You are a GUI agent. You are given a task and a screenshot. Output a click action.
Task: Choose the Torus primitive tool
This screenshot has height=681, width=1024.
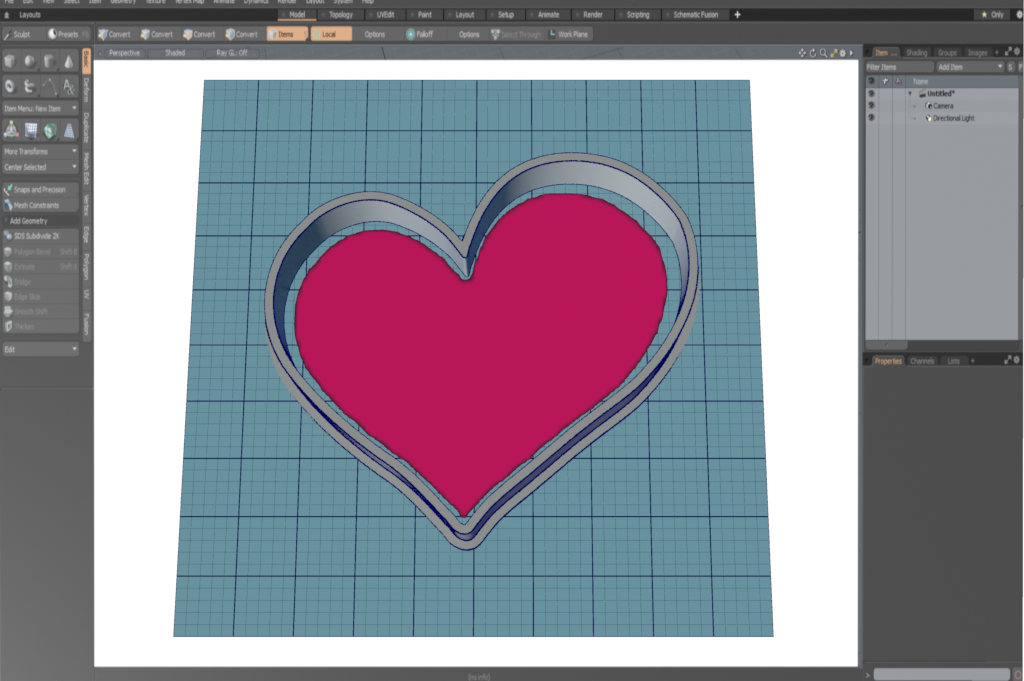click(x=11, y=87)
